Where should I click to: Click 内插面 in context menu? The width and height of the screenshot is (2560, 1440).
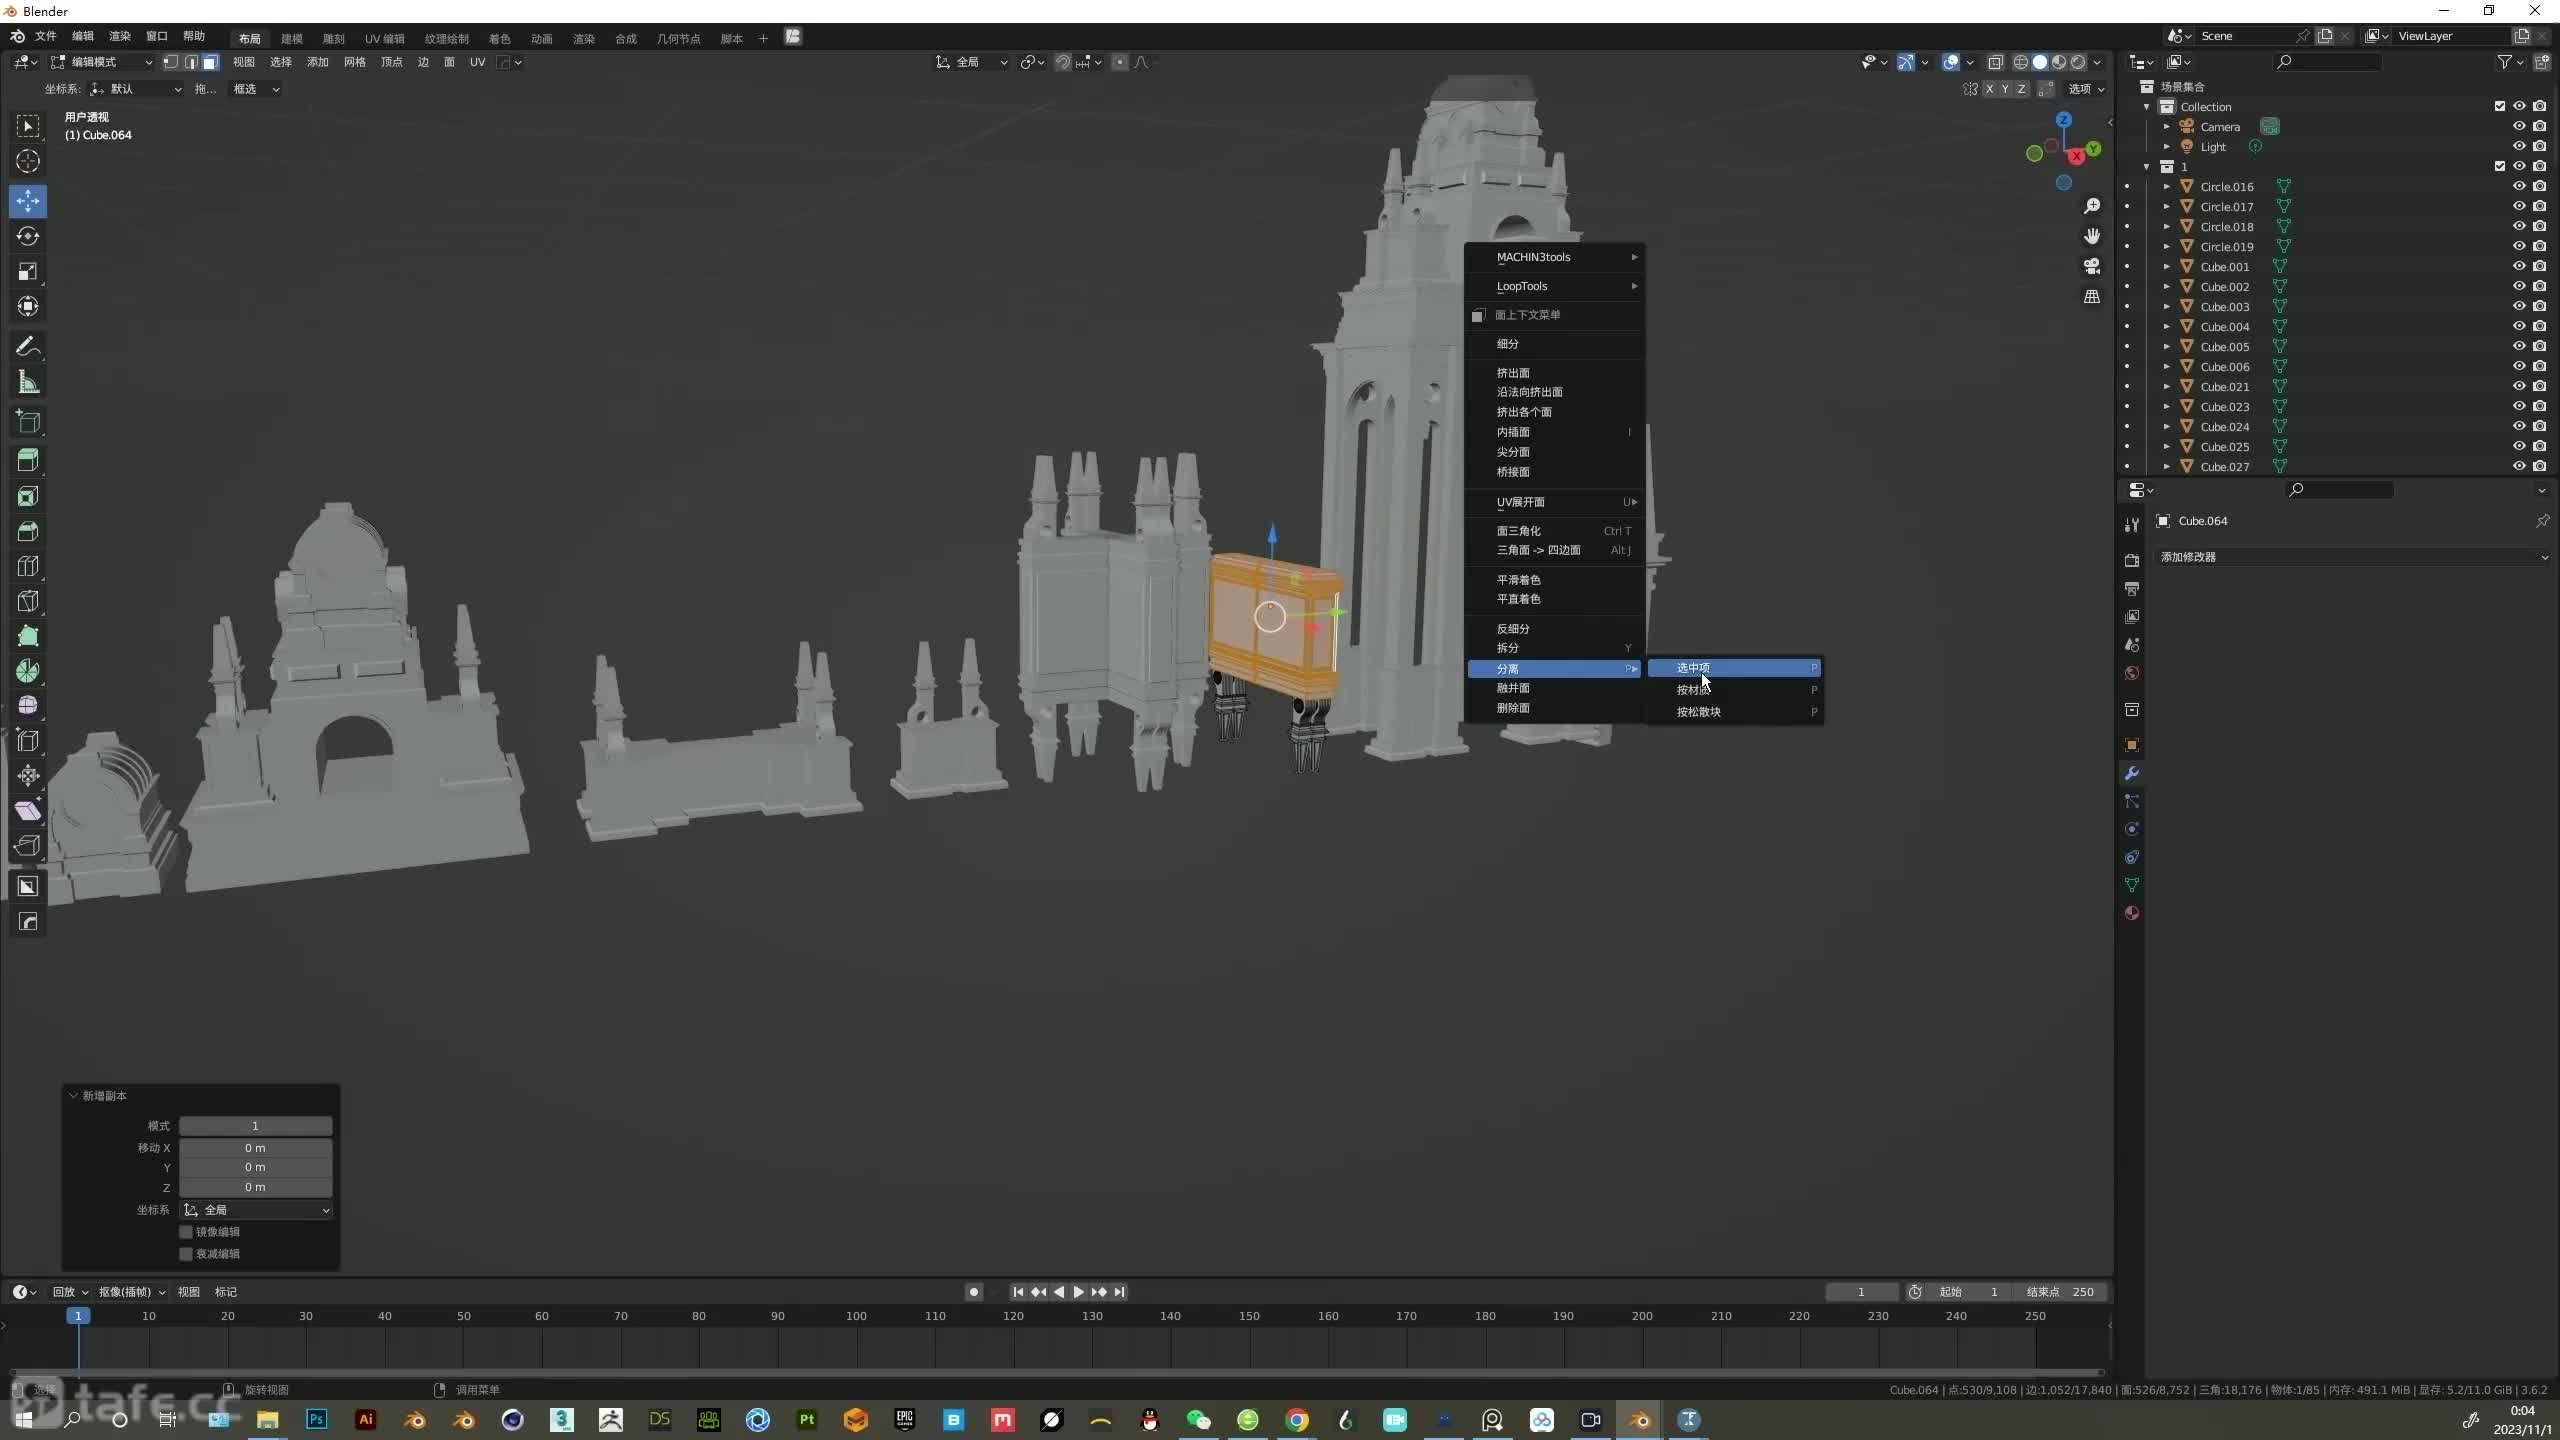click(1555, 432)
